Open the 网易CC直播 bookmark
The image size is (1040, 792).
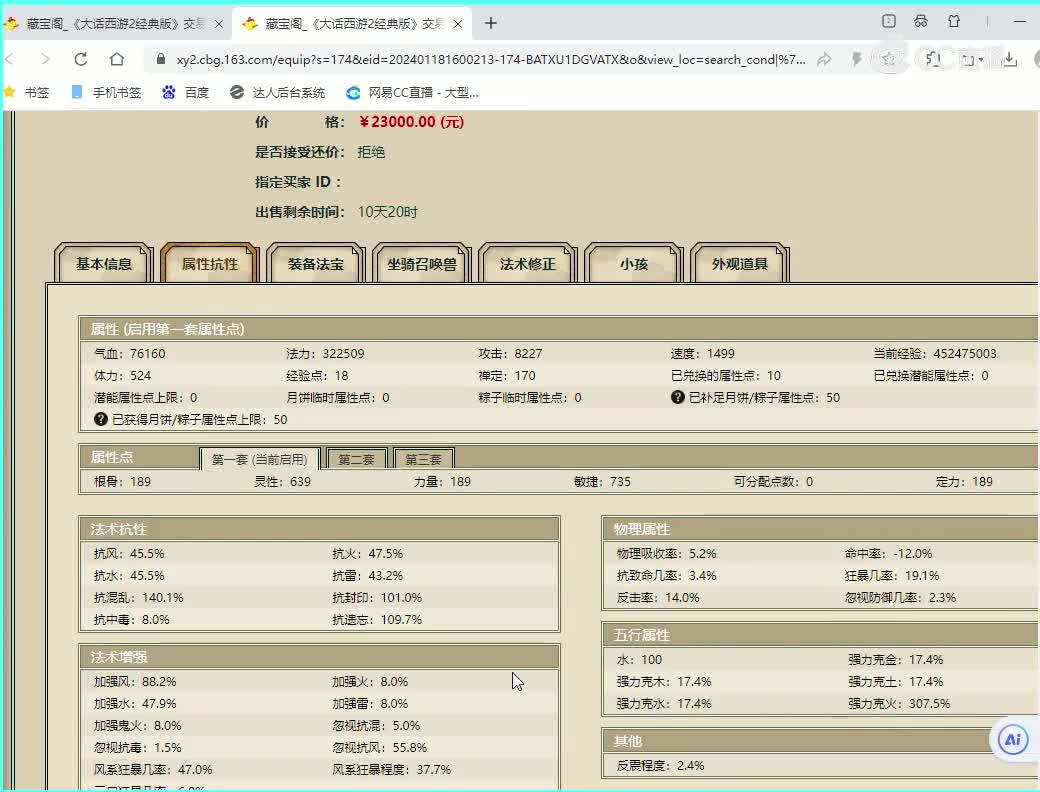click(x=413, y=92)
